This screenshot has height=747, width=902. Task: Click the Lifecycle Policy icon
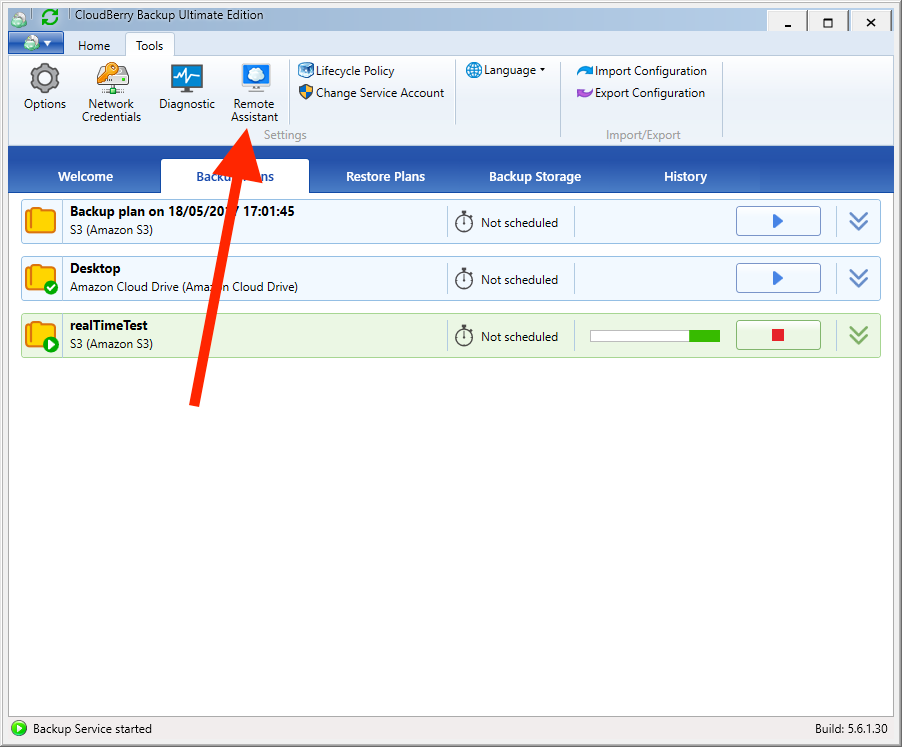[306, 70]
